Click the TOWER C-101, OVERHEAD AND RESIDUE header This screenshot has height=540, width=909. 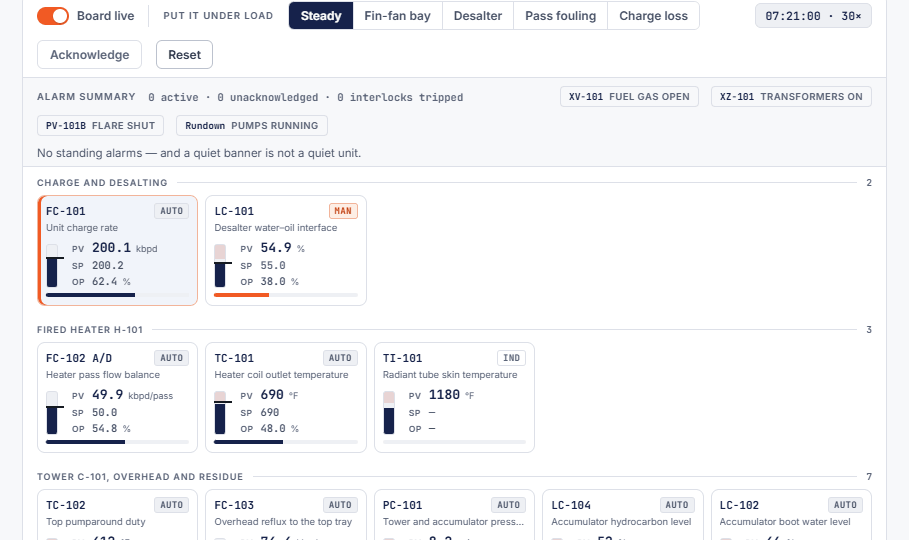140,477
